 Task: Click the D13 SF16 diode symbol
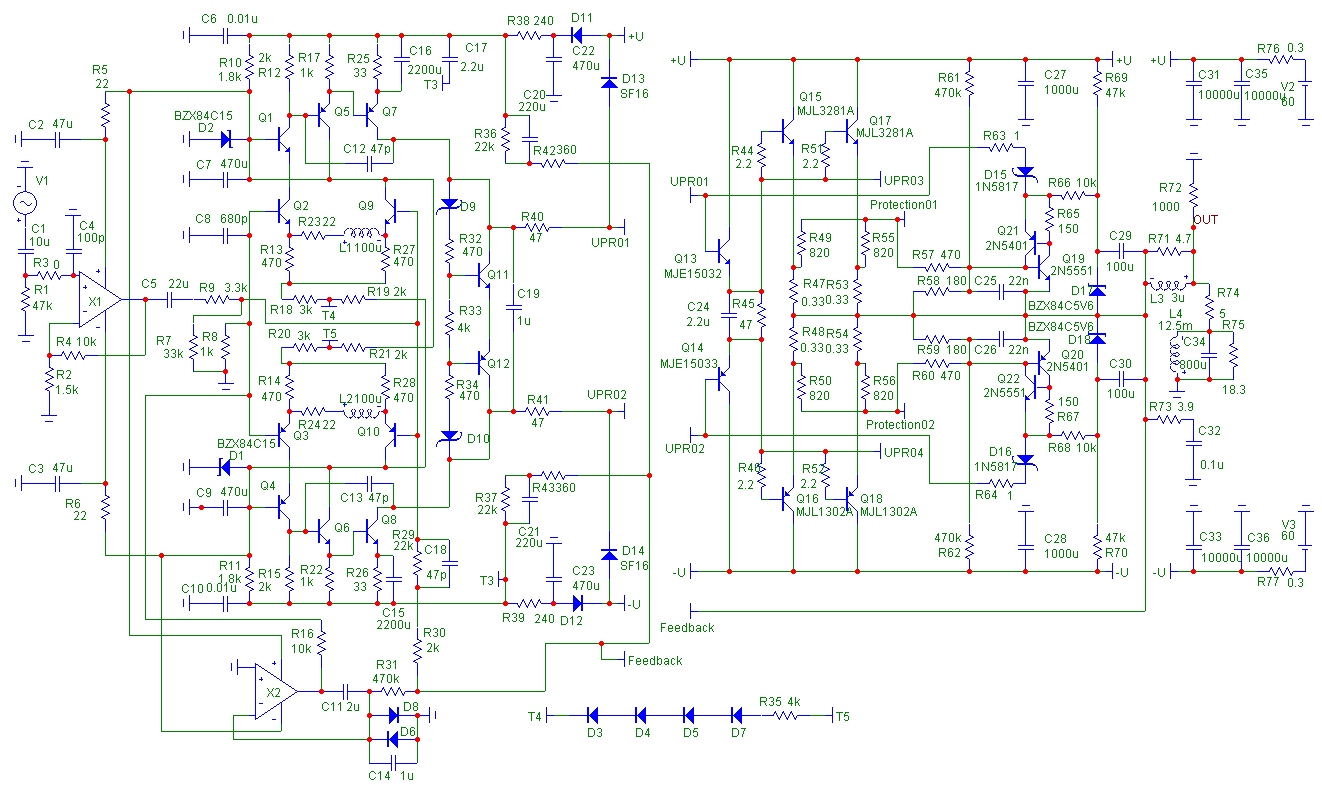coord(608,82)
